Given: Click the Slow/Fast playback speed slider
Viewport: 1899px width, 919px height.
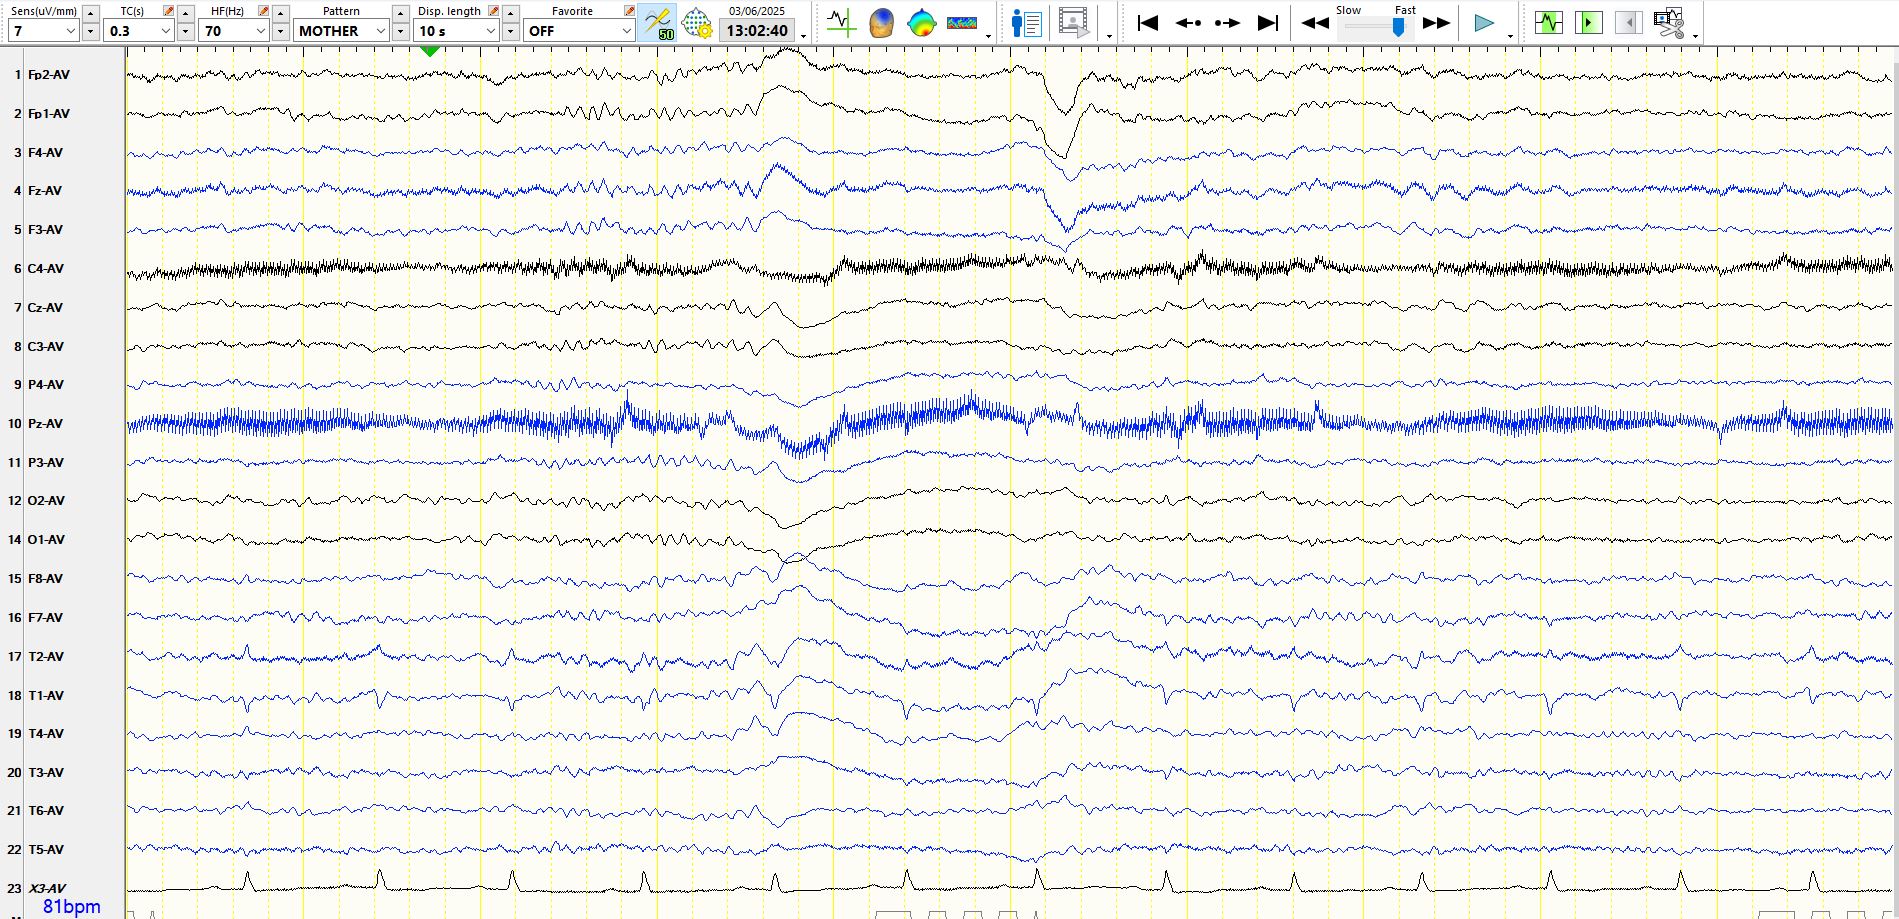Looking at the screenshot, I should click(1377, 28).
